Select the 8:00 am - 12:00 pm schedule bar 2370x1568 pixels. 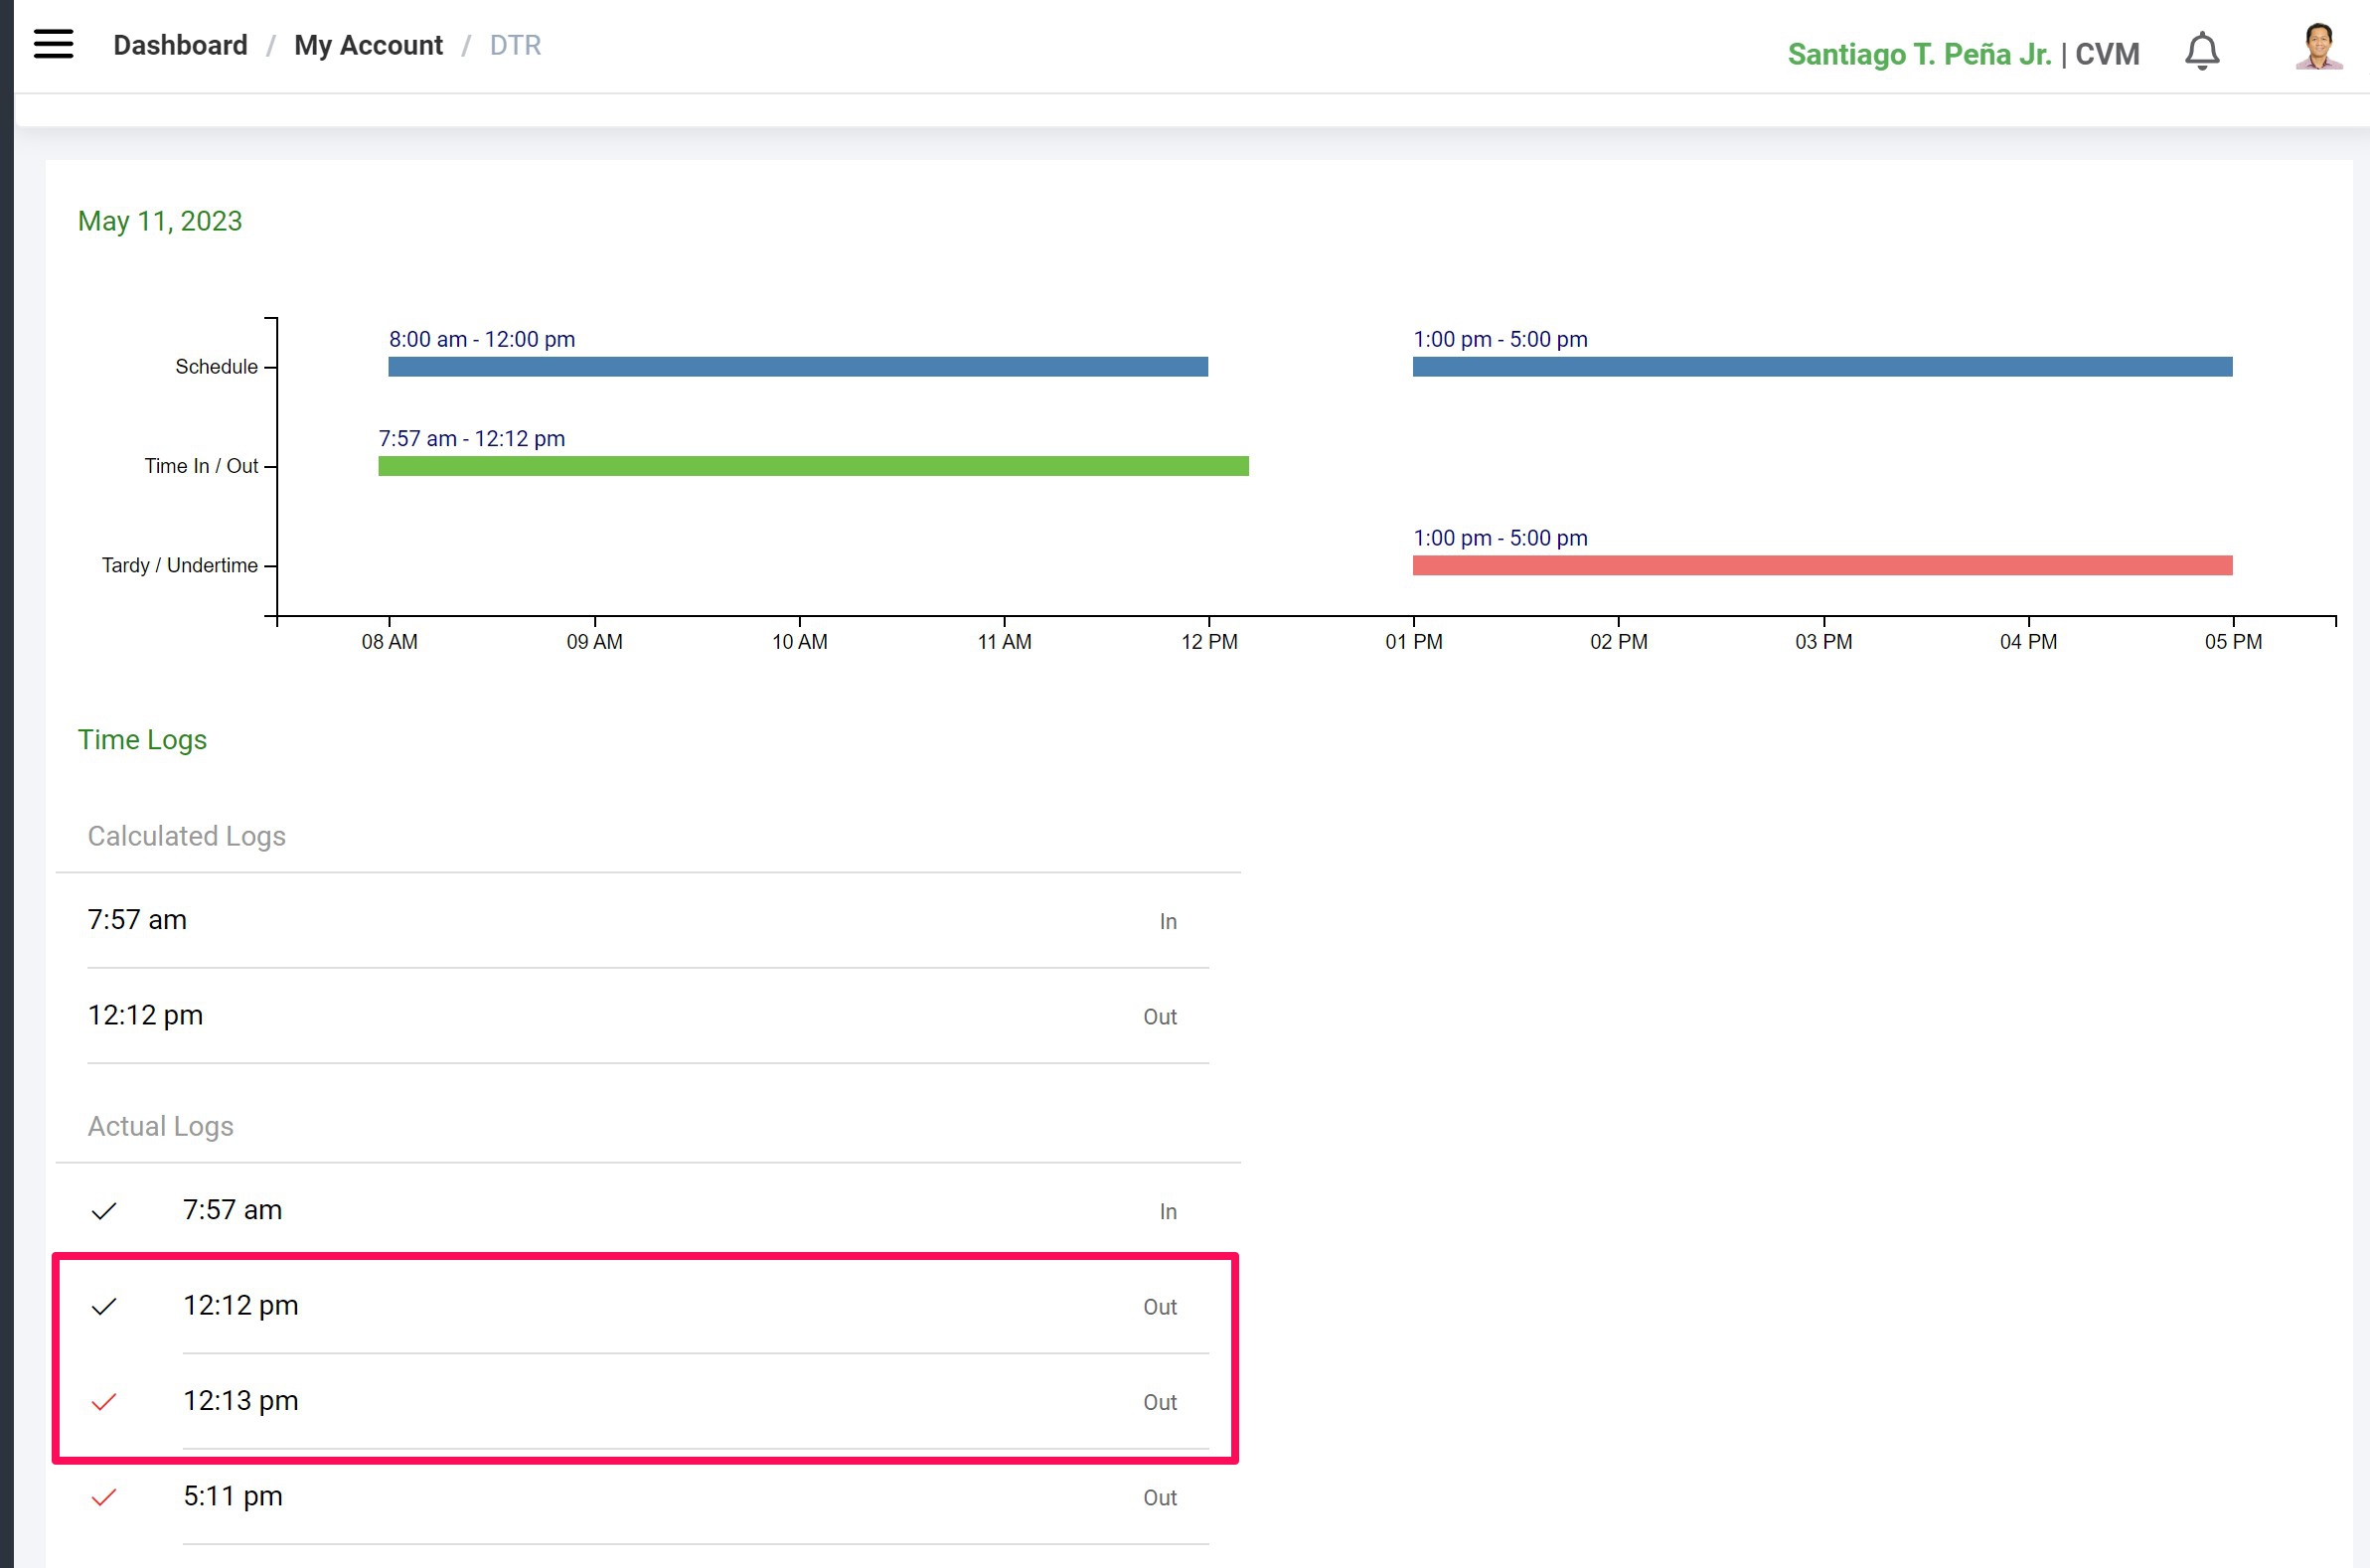pos(797,367)
